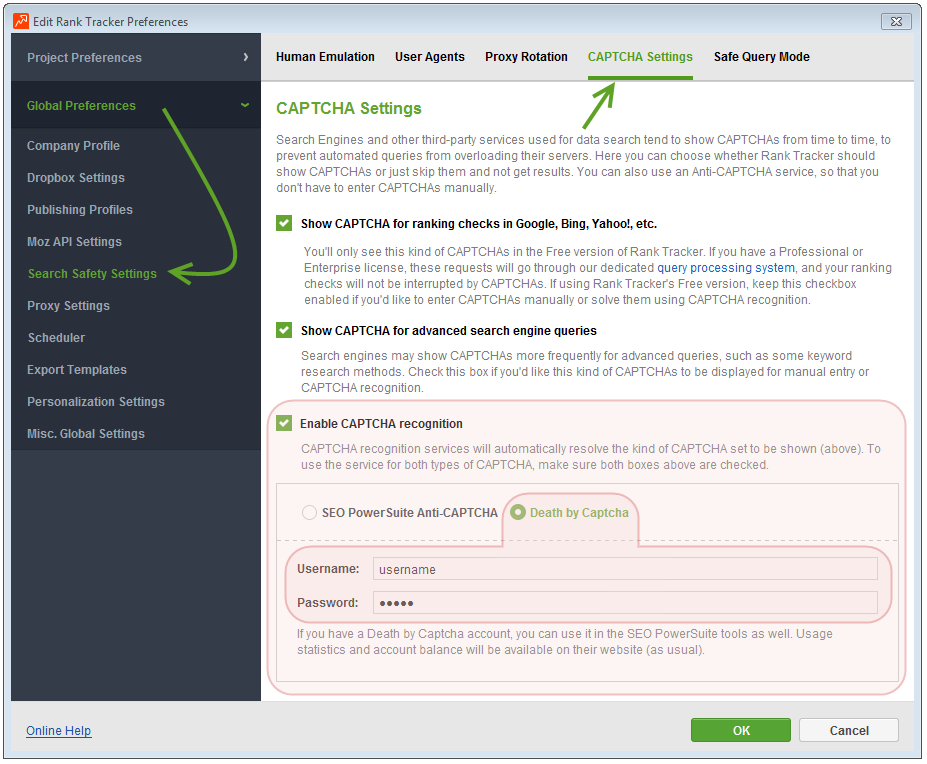The image size is (927, 764).
Task: Open Dropbox Settings
Action: 76,177
